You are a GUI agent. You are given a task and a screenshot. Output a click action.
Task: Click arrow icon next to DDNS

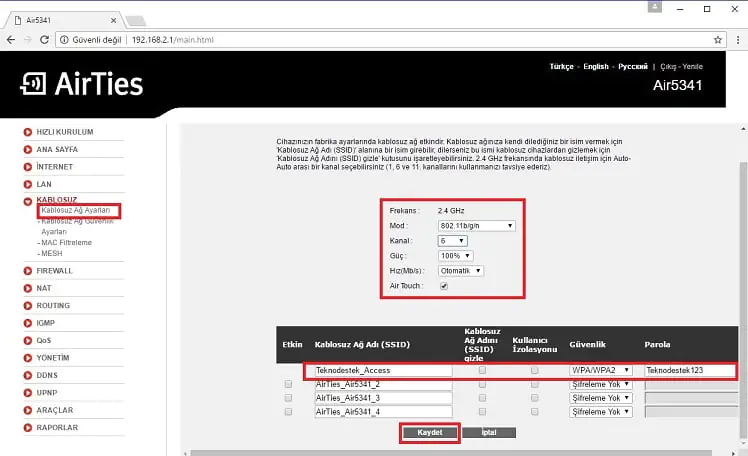tap(28, 375)
